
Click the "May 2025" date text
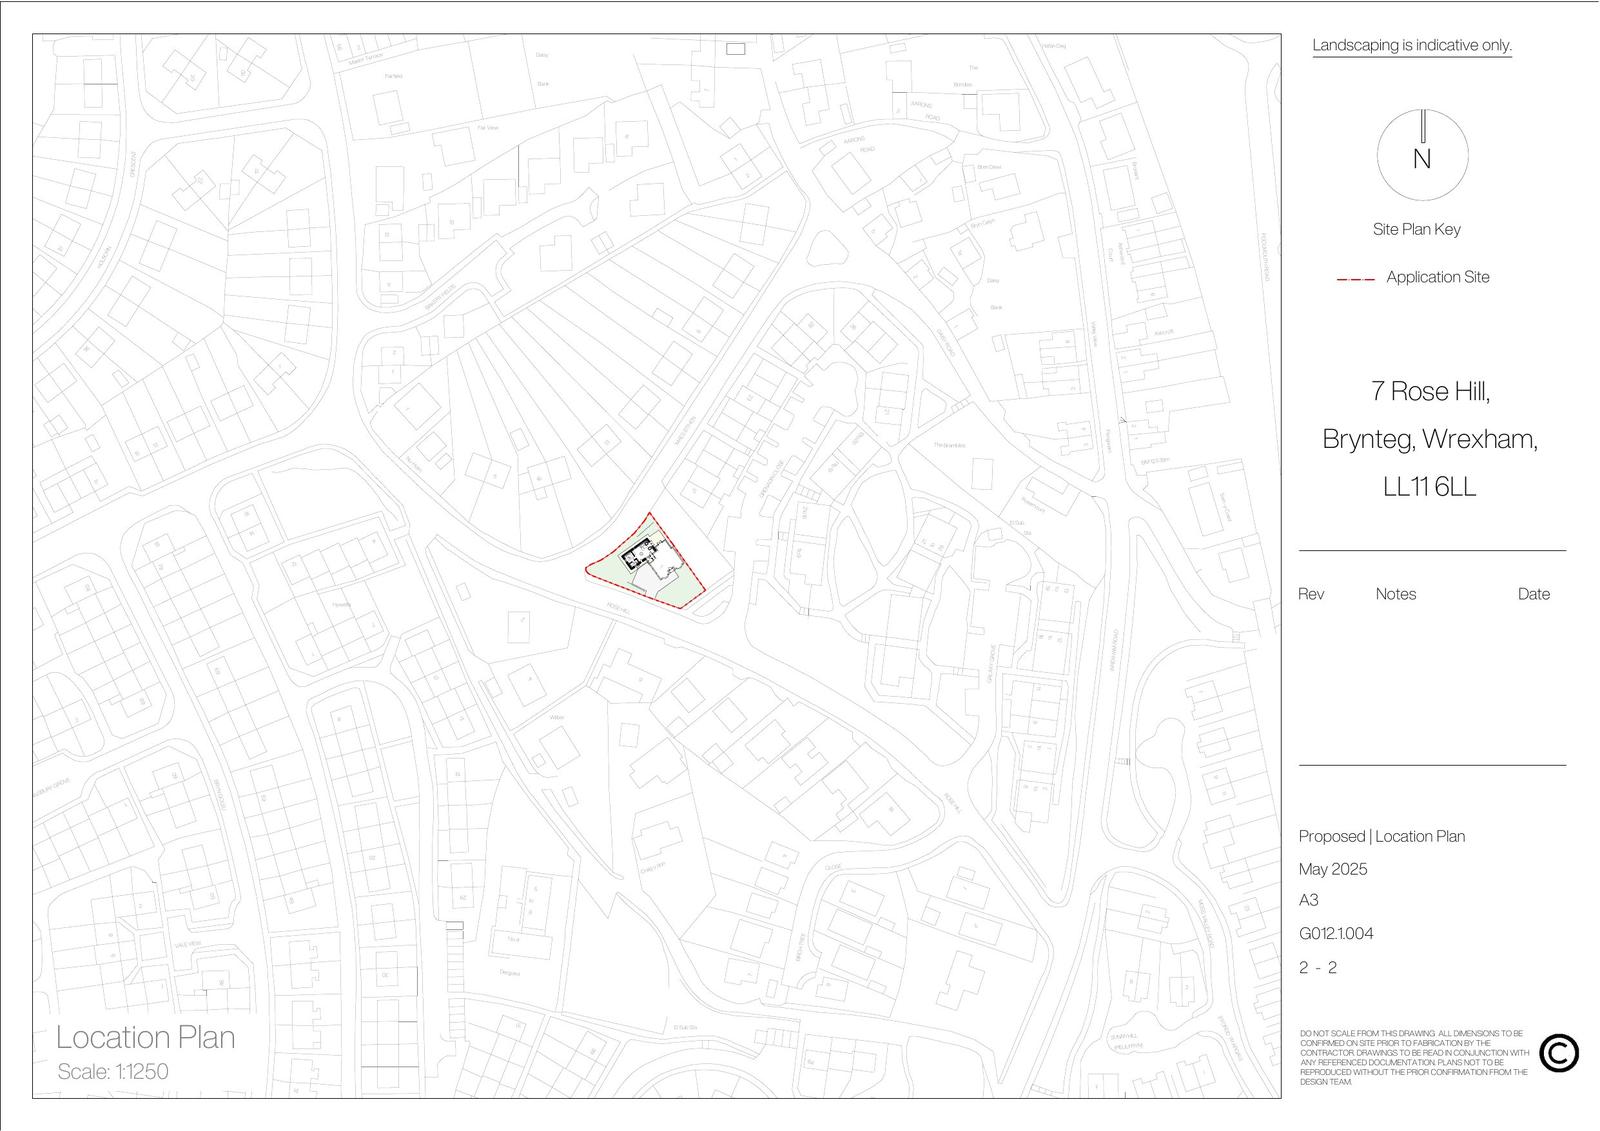1332,869
